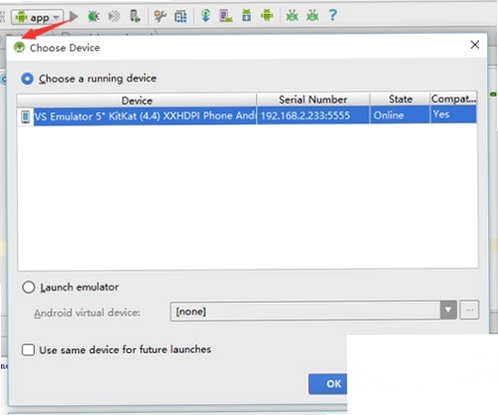Open the AVD Manager phone icon
This screenshot has width=498, height=415.
226,16
